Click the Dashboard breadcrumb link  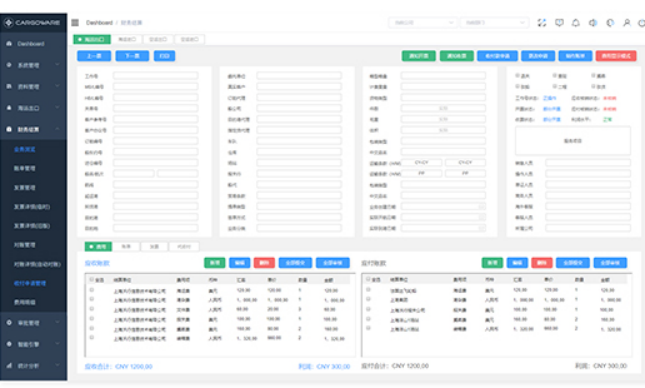pyautogui.click(x=99, y=23)
